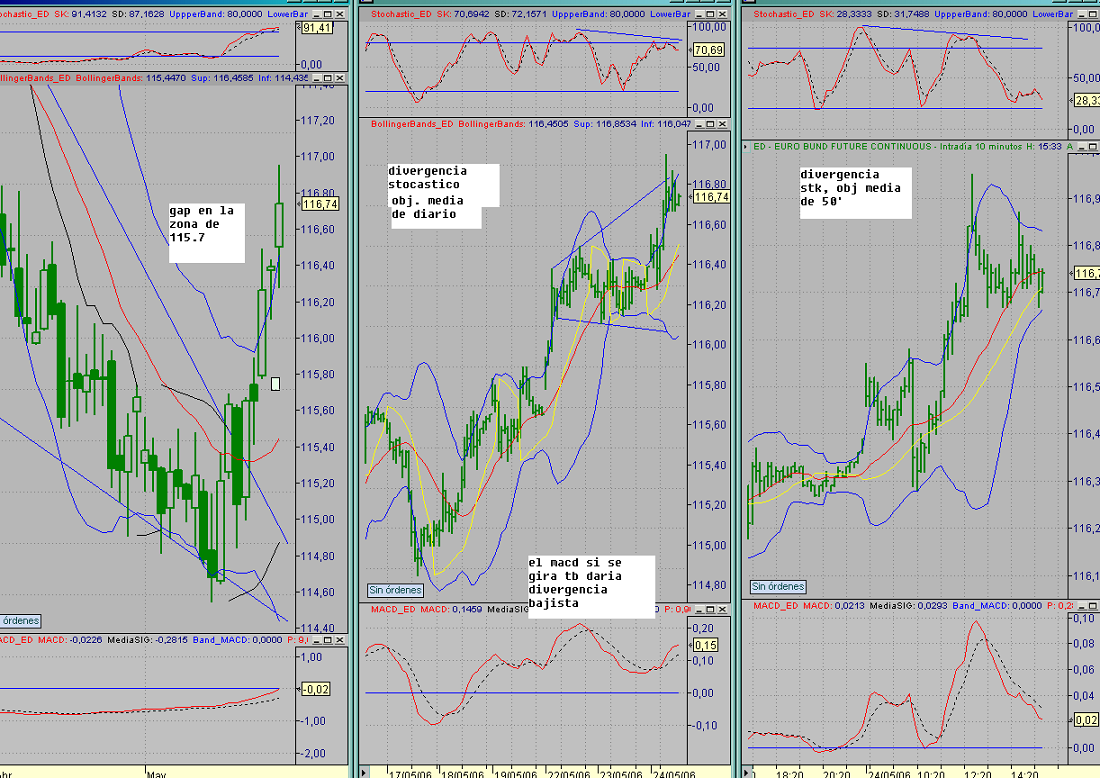Close the middle chart's BollingerBands pane
1100x778 pixels.
click(722, 124)
